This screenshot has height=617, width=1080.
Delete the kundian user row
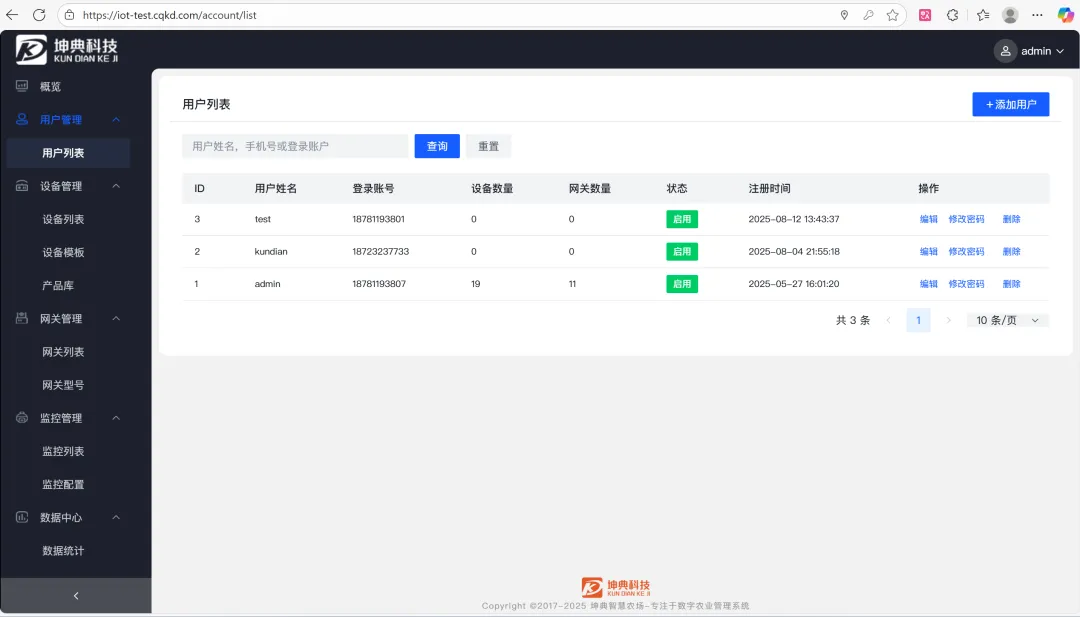[1011, 251]
